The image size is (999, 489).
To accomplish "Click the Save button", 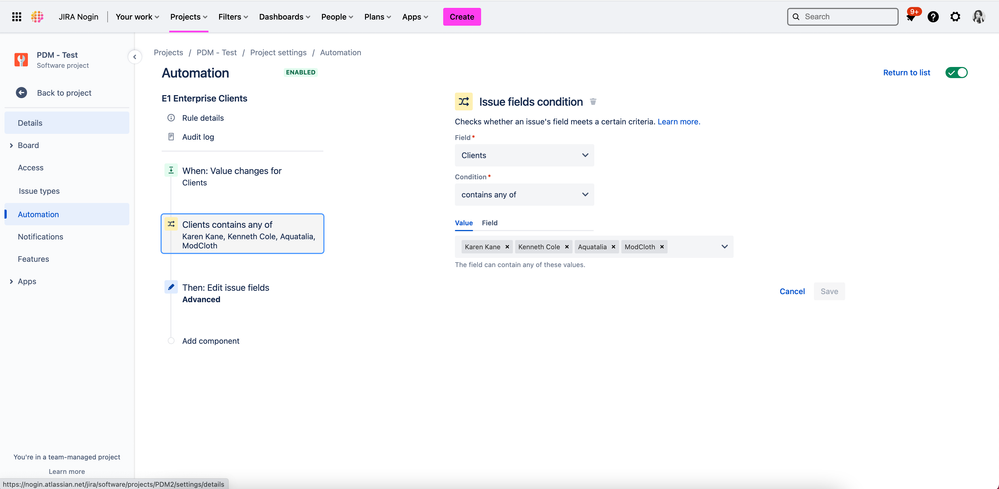I will tap(829, 292).
